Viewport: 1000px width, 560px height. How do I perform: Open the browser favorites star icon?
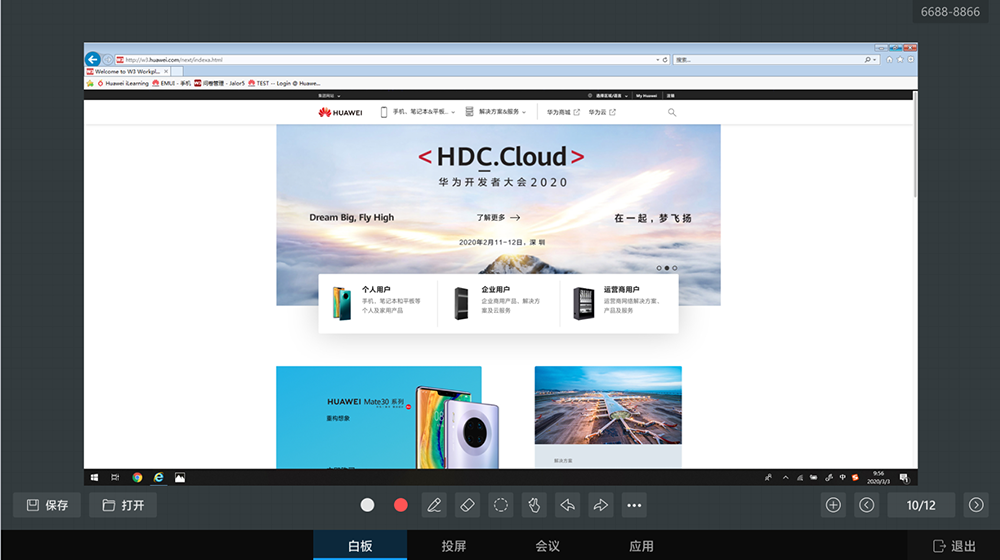[900, 59]
